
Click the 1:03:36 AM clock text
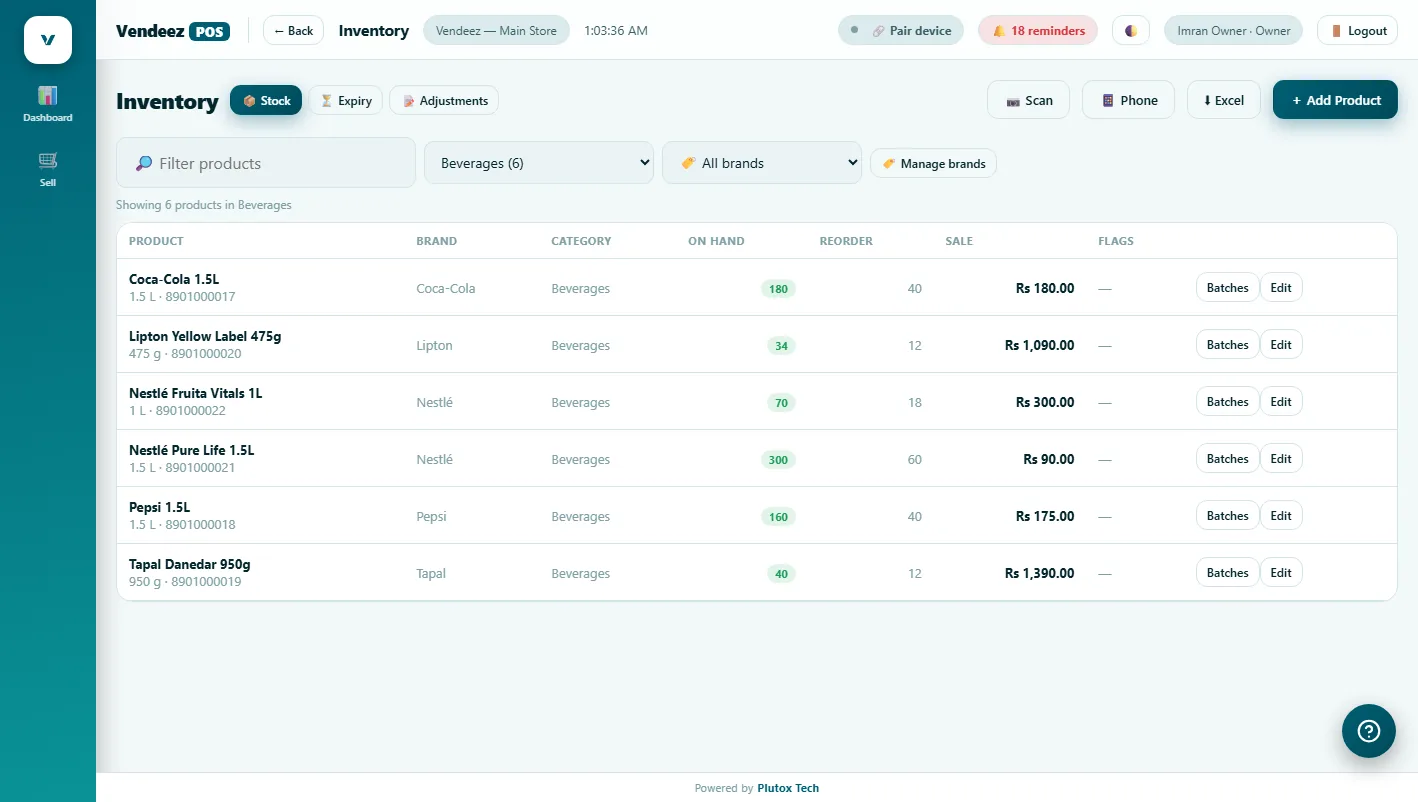[616, 31]
